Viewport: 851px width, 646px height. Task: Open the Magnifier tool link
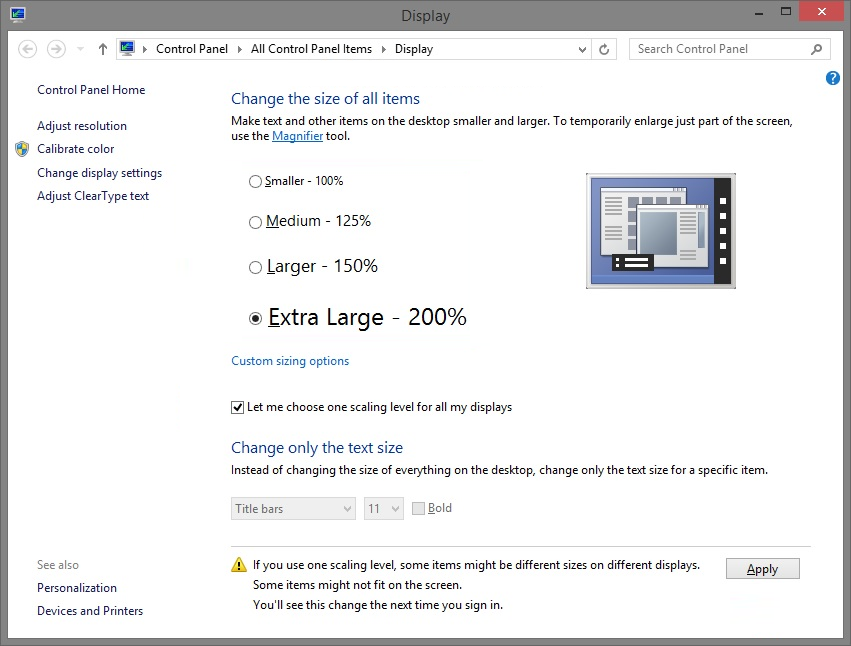tap(297, 136)
